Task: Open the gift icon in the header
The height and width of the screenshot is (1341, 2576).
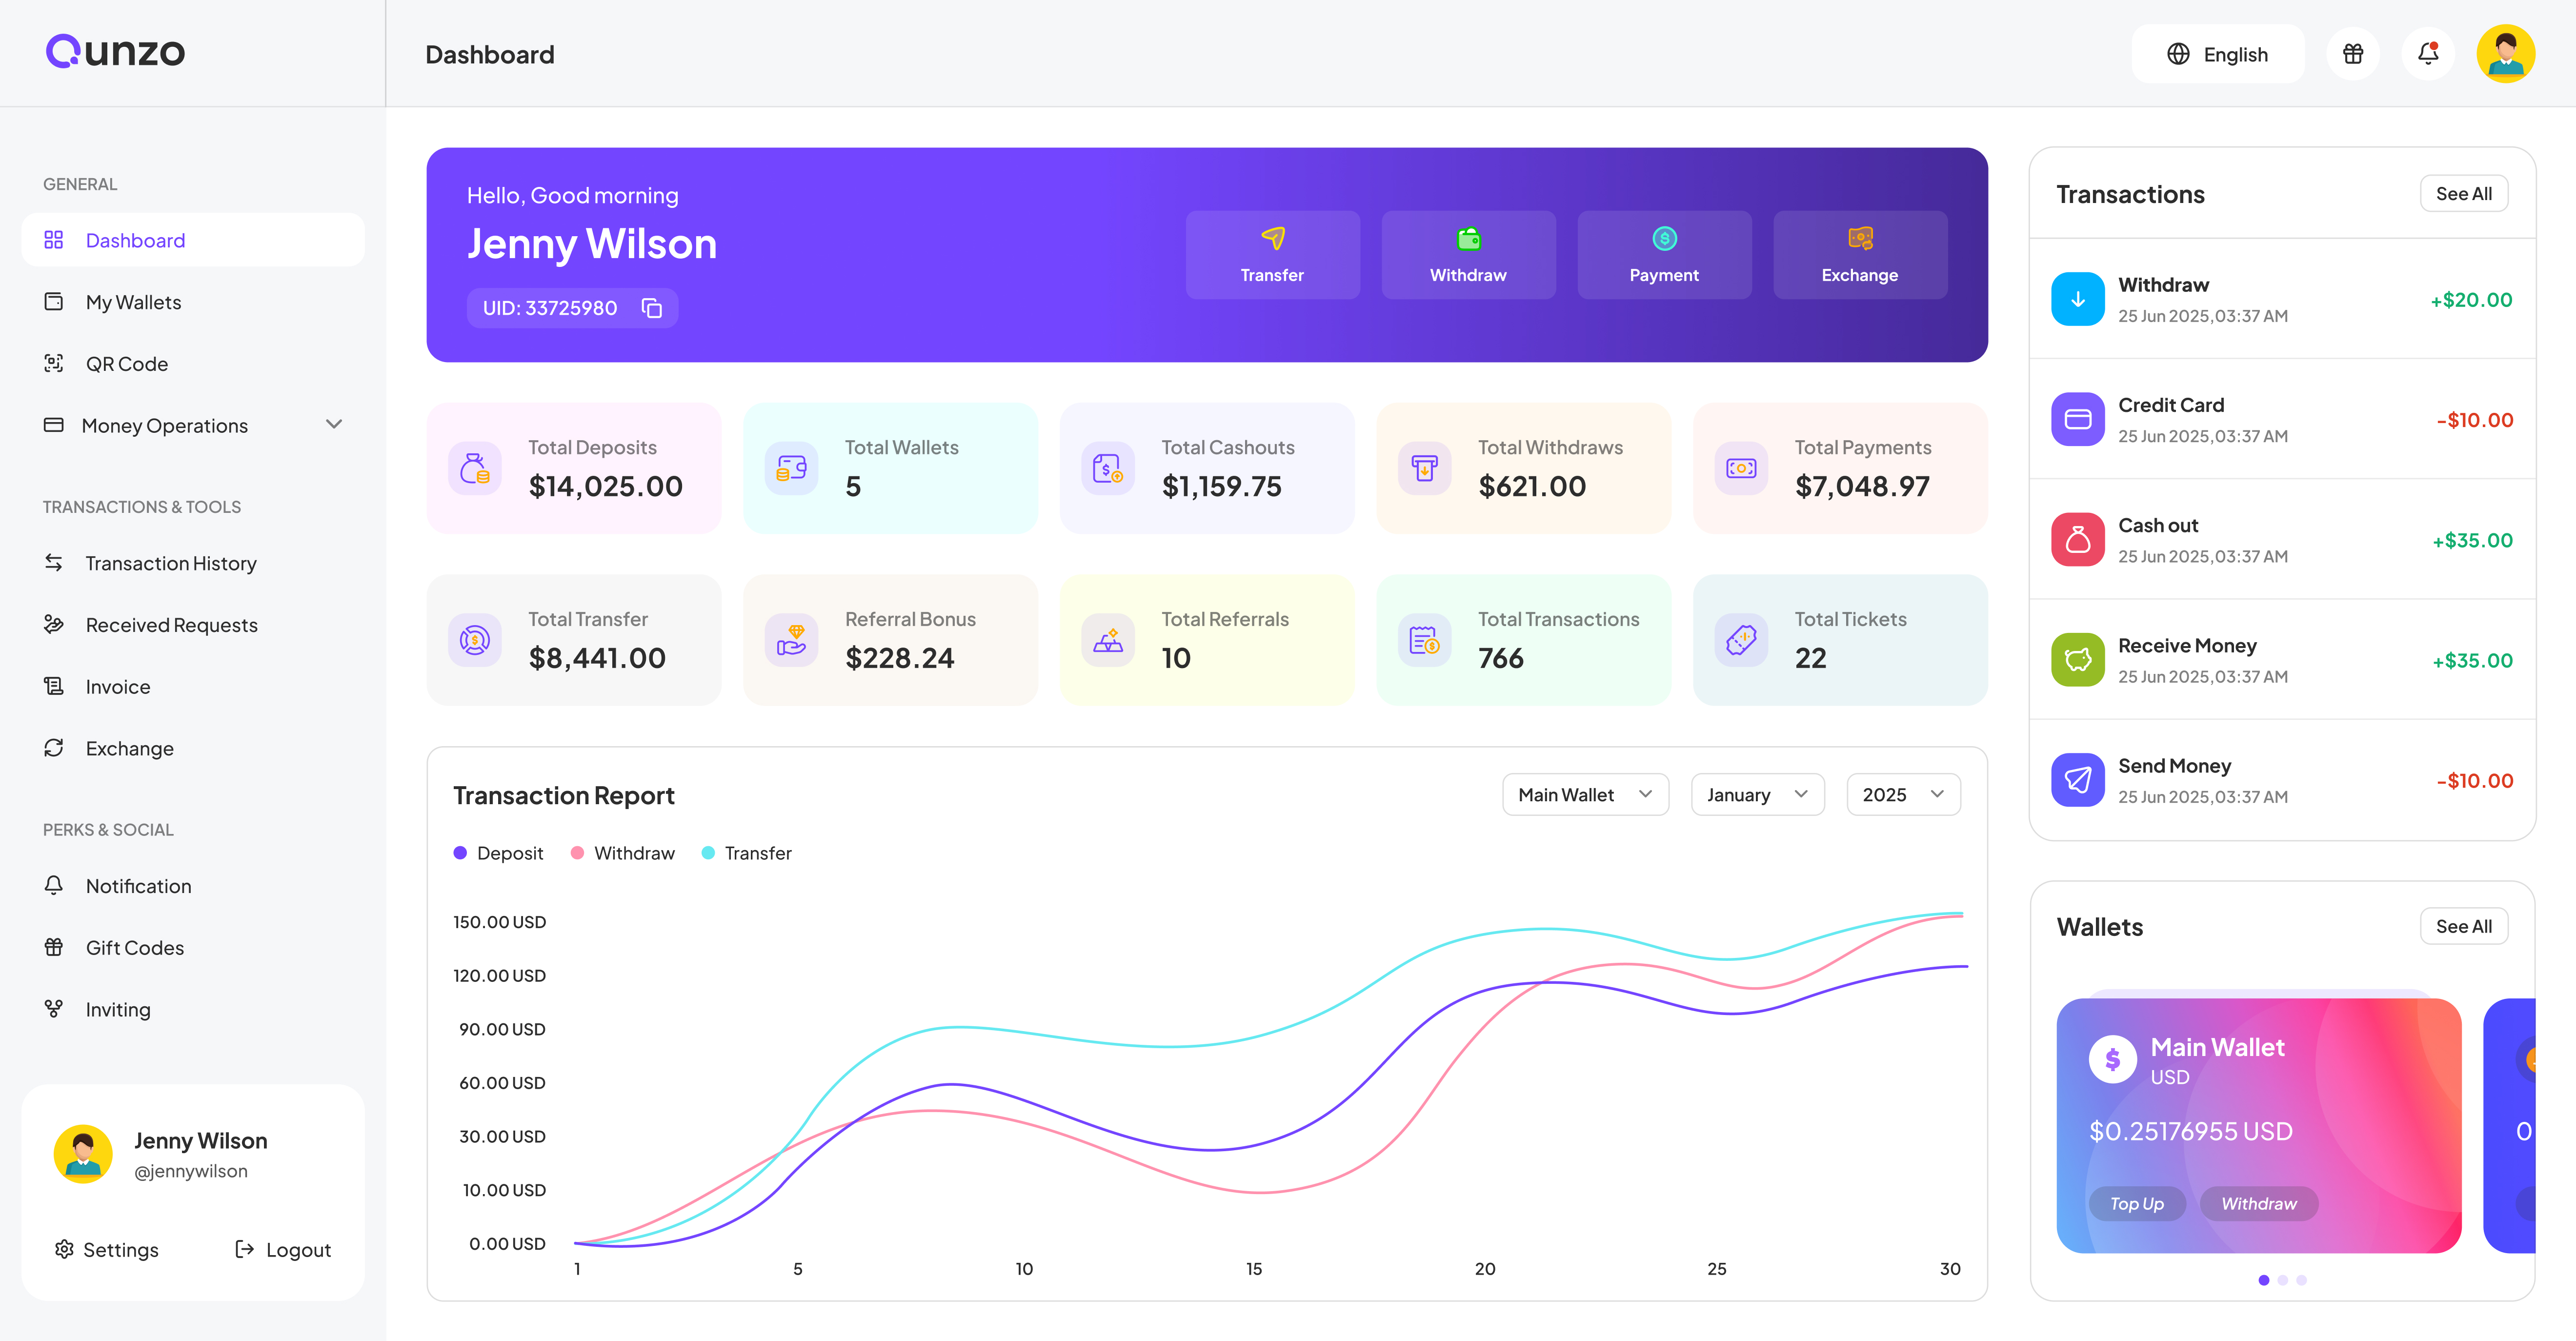Action: [2353, 54]
